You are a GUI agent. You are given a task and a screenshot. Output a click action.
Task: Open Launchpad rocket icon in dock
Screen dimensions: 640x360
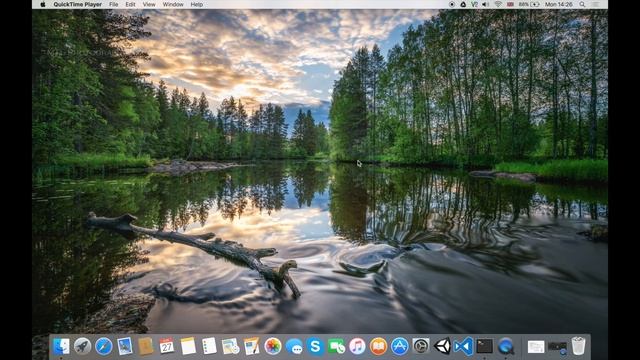point(82,347)
